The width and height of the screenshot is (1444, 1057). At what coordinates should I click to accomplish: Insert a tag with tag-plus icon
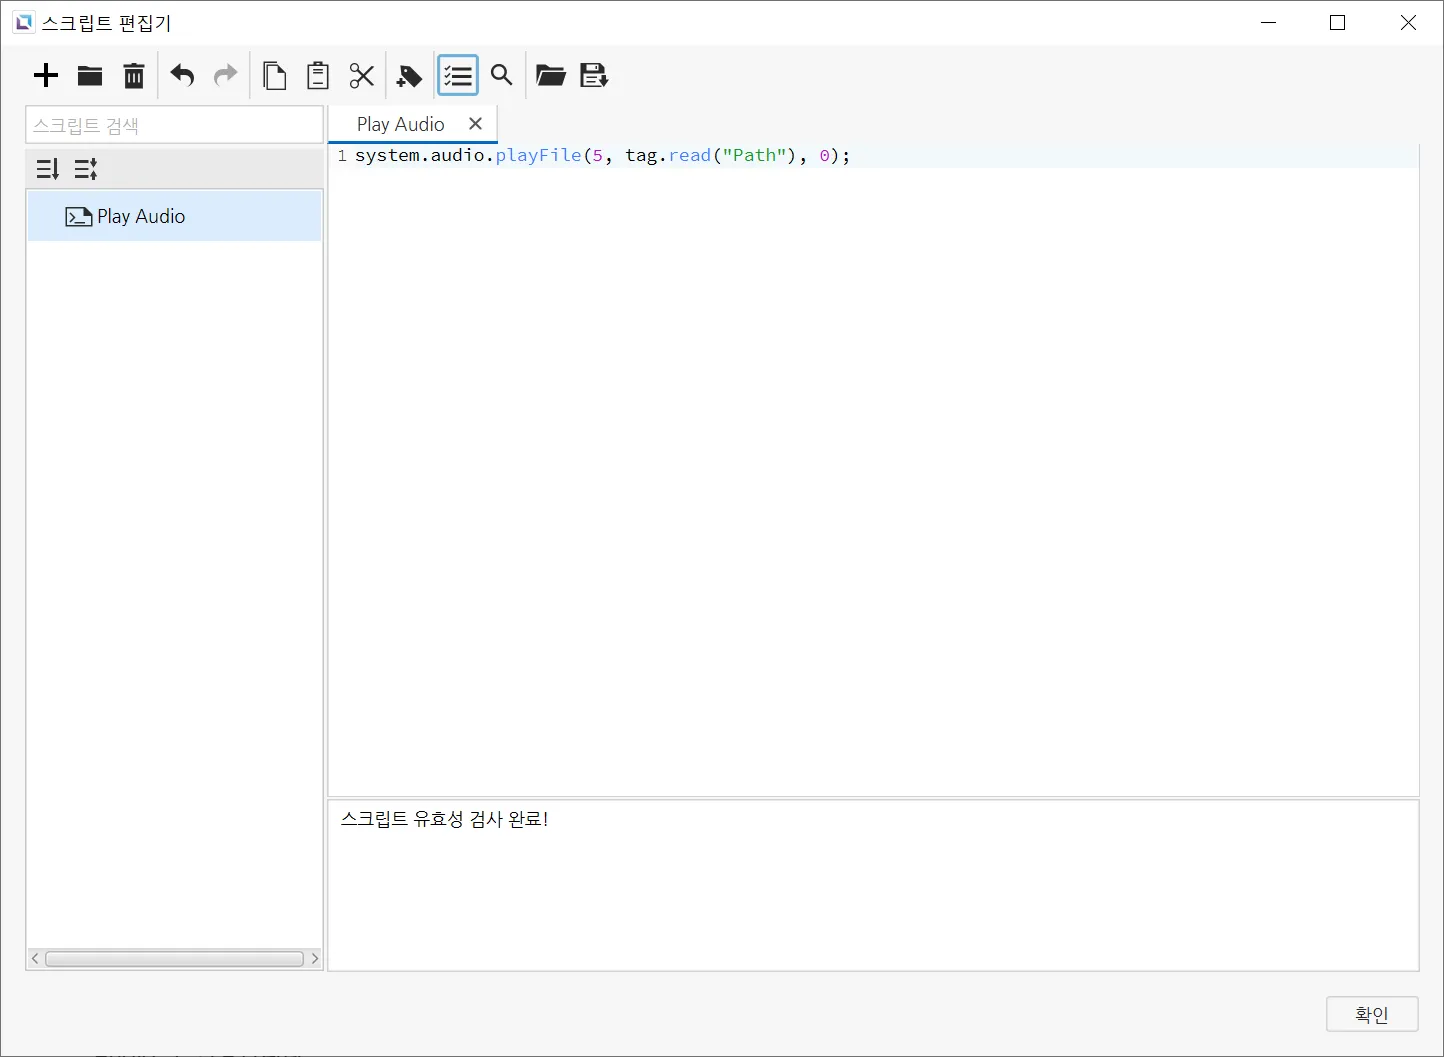409,76
